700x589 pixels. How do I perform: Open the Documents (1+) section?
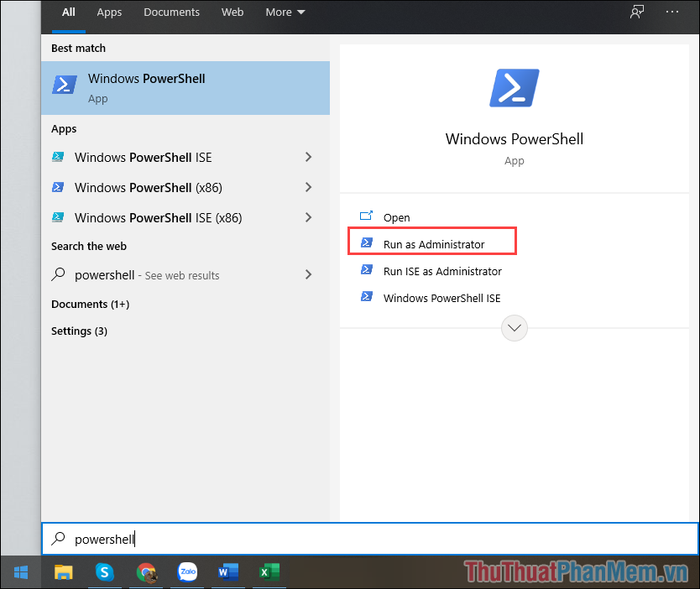coord(90,304)
